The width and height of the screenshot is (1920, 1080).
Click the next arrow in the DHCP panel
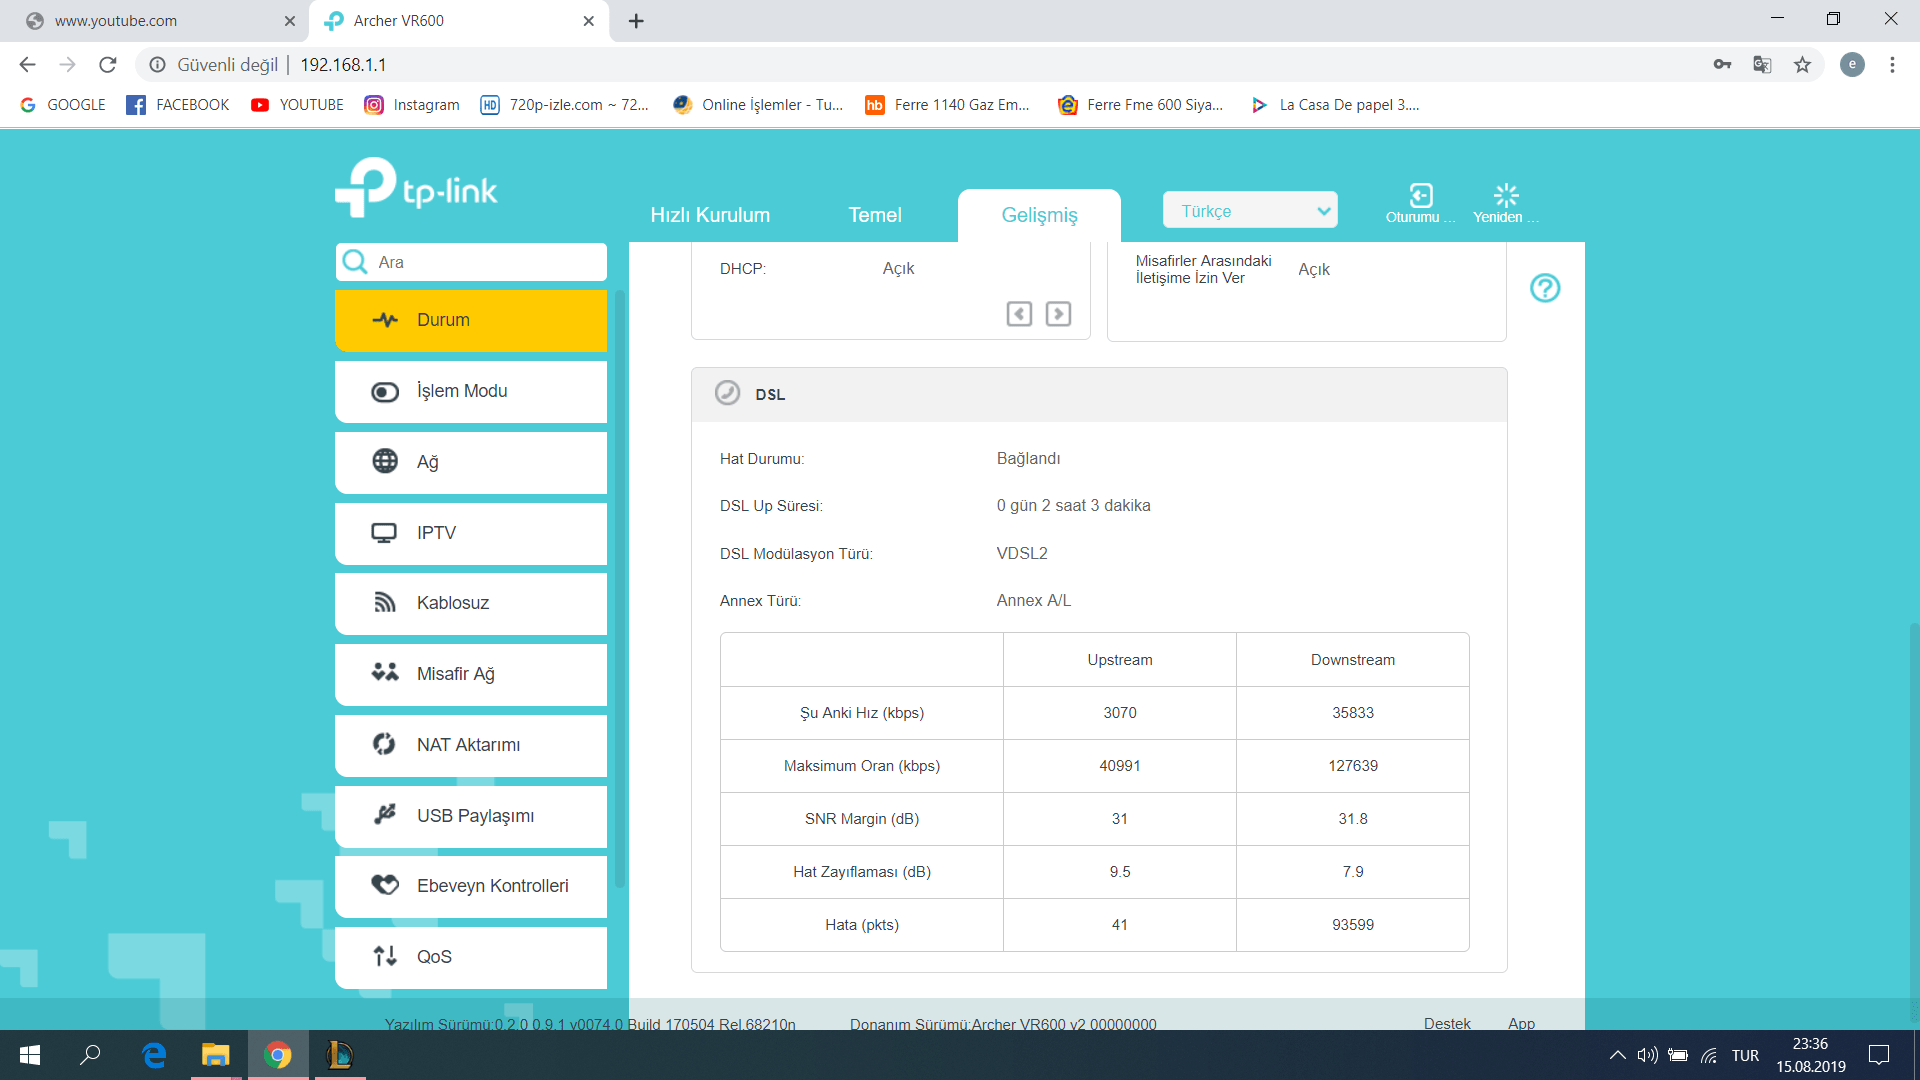pos(1058,314)
